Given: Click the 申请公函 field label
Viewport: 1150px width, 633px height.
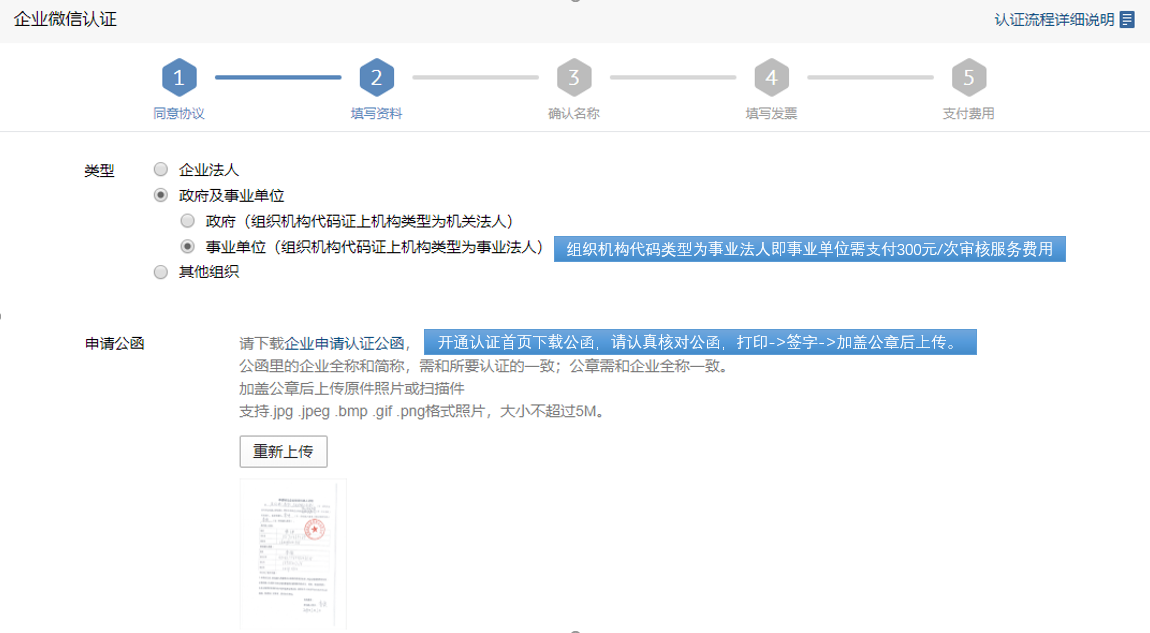Looking at the screenshot, I should coord(114,343).
